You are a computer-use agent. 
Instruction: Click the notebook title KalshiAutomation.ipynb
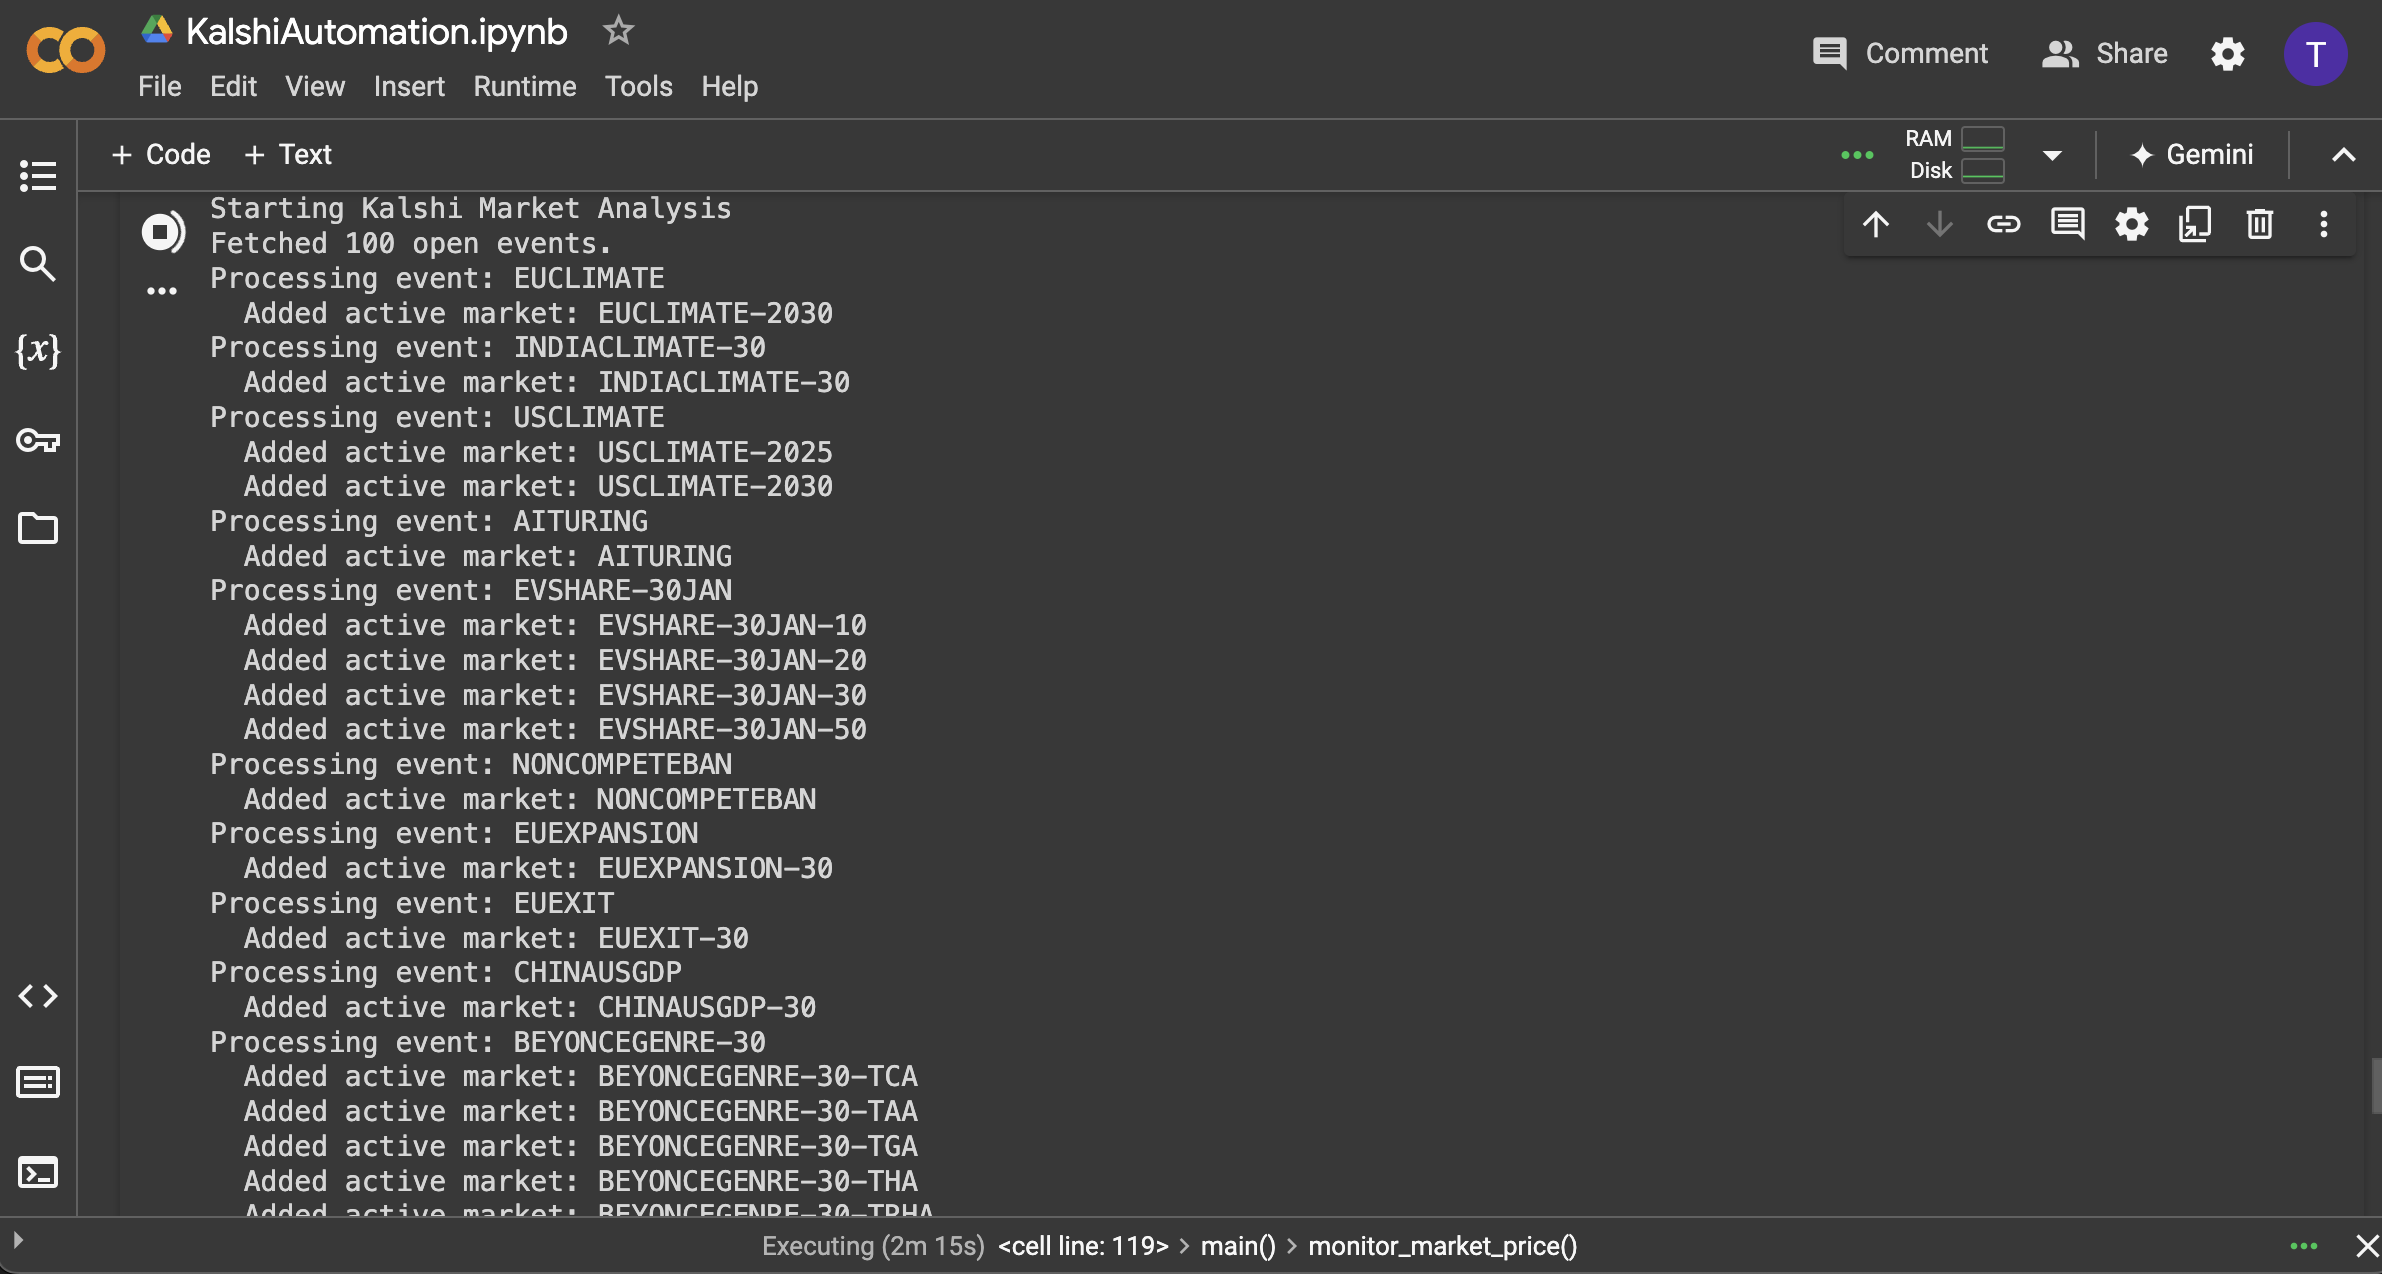pos(377,32)
